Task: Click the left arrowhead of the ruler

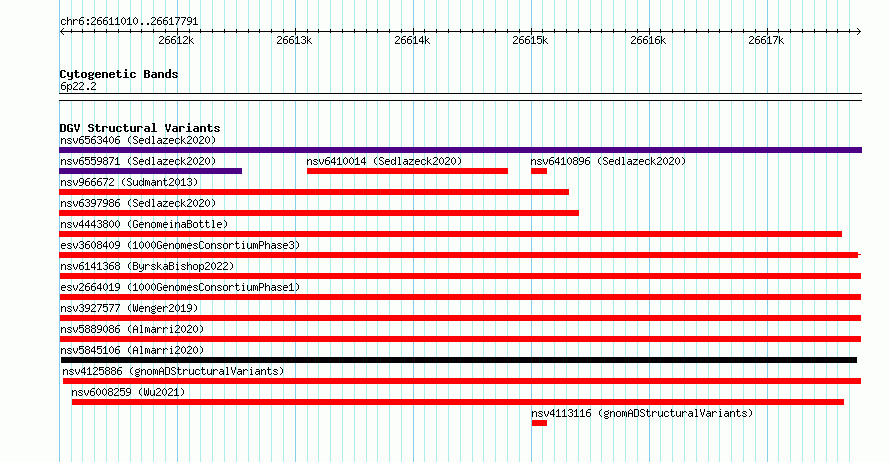Action: (x=62, y=32)
